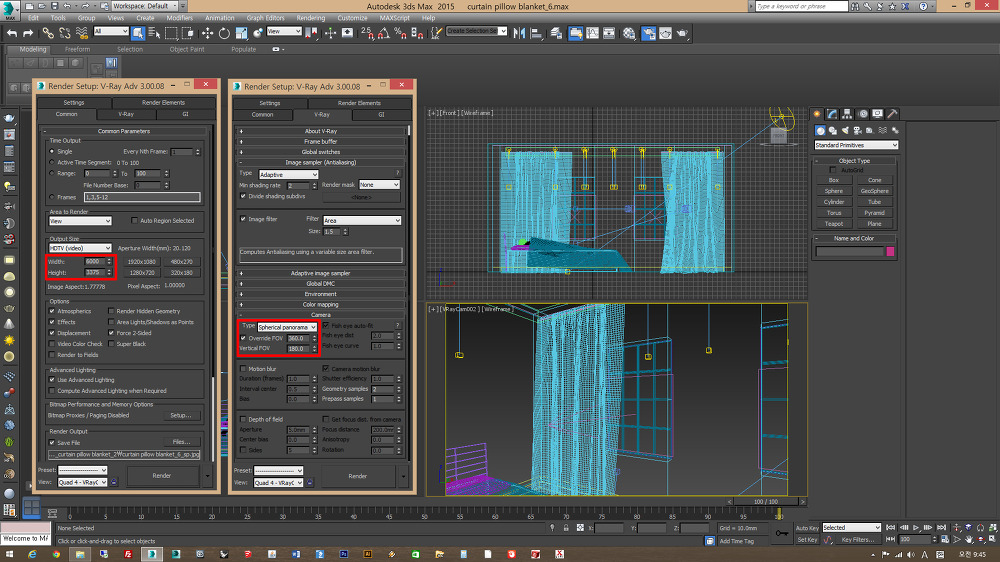Disable the Save File checkbox
Viewport: 1000px width, 562px height.
(51, 441)
